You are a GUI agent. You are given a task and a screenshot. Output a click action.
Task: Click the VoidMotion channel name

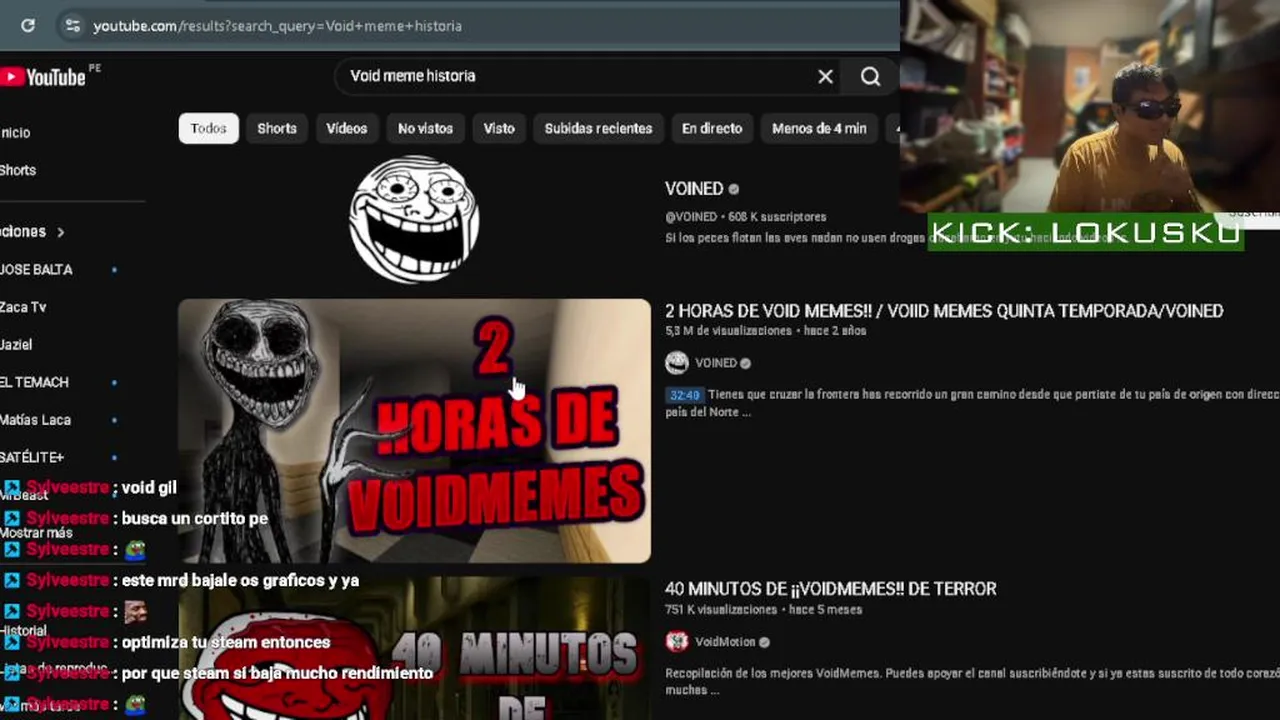(x=725, y=642)
